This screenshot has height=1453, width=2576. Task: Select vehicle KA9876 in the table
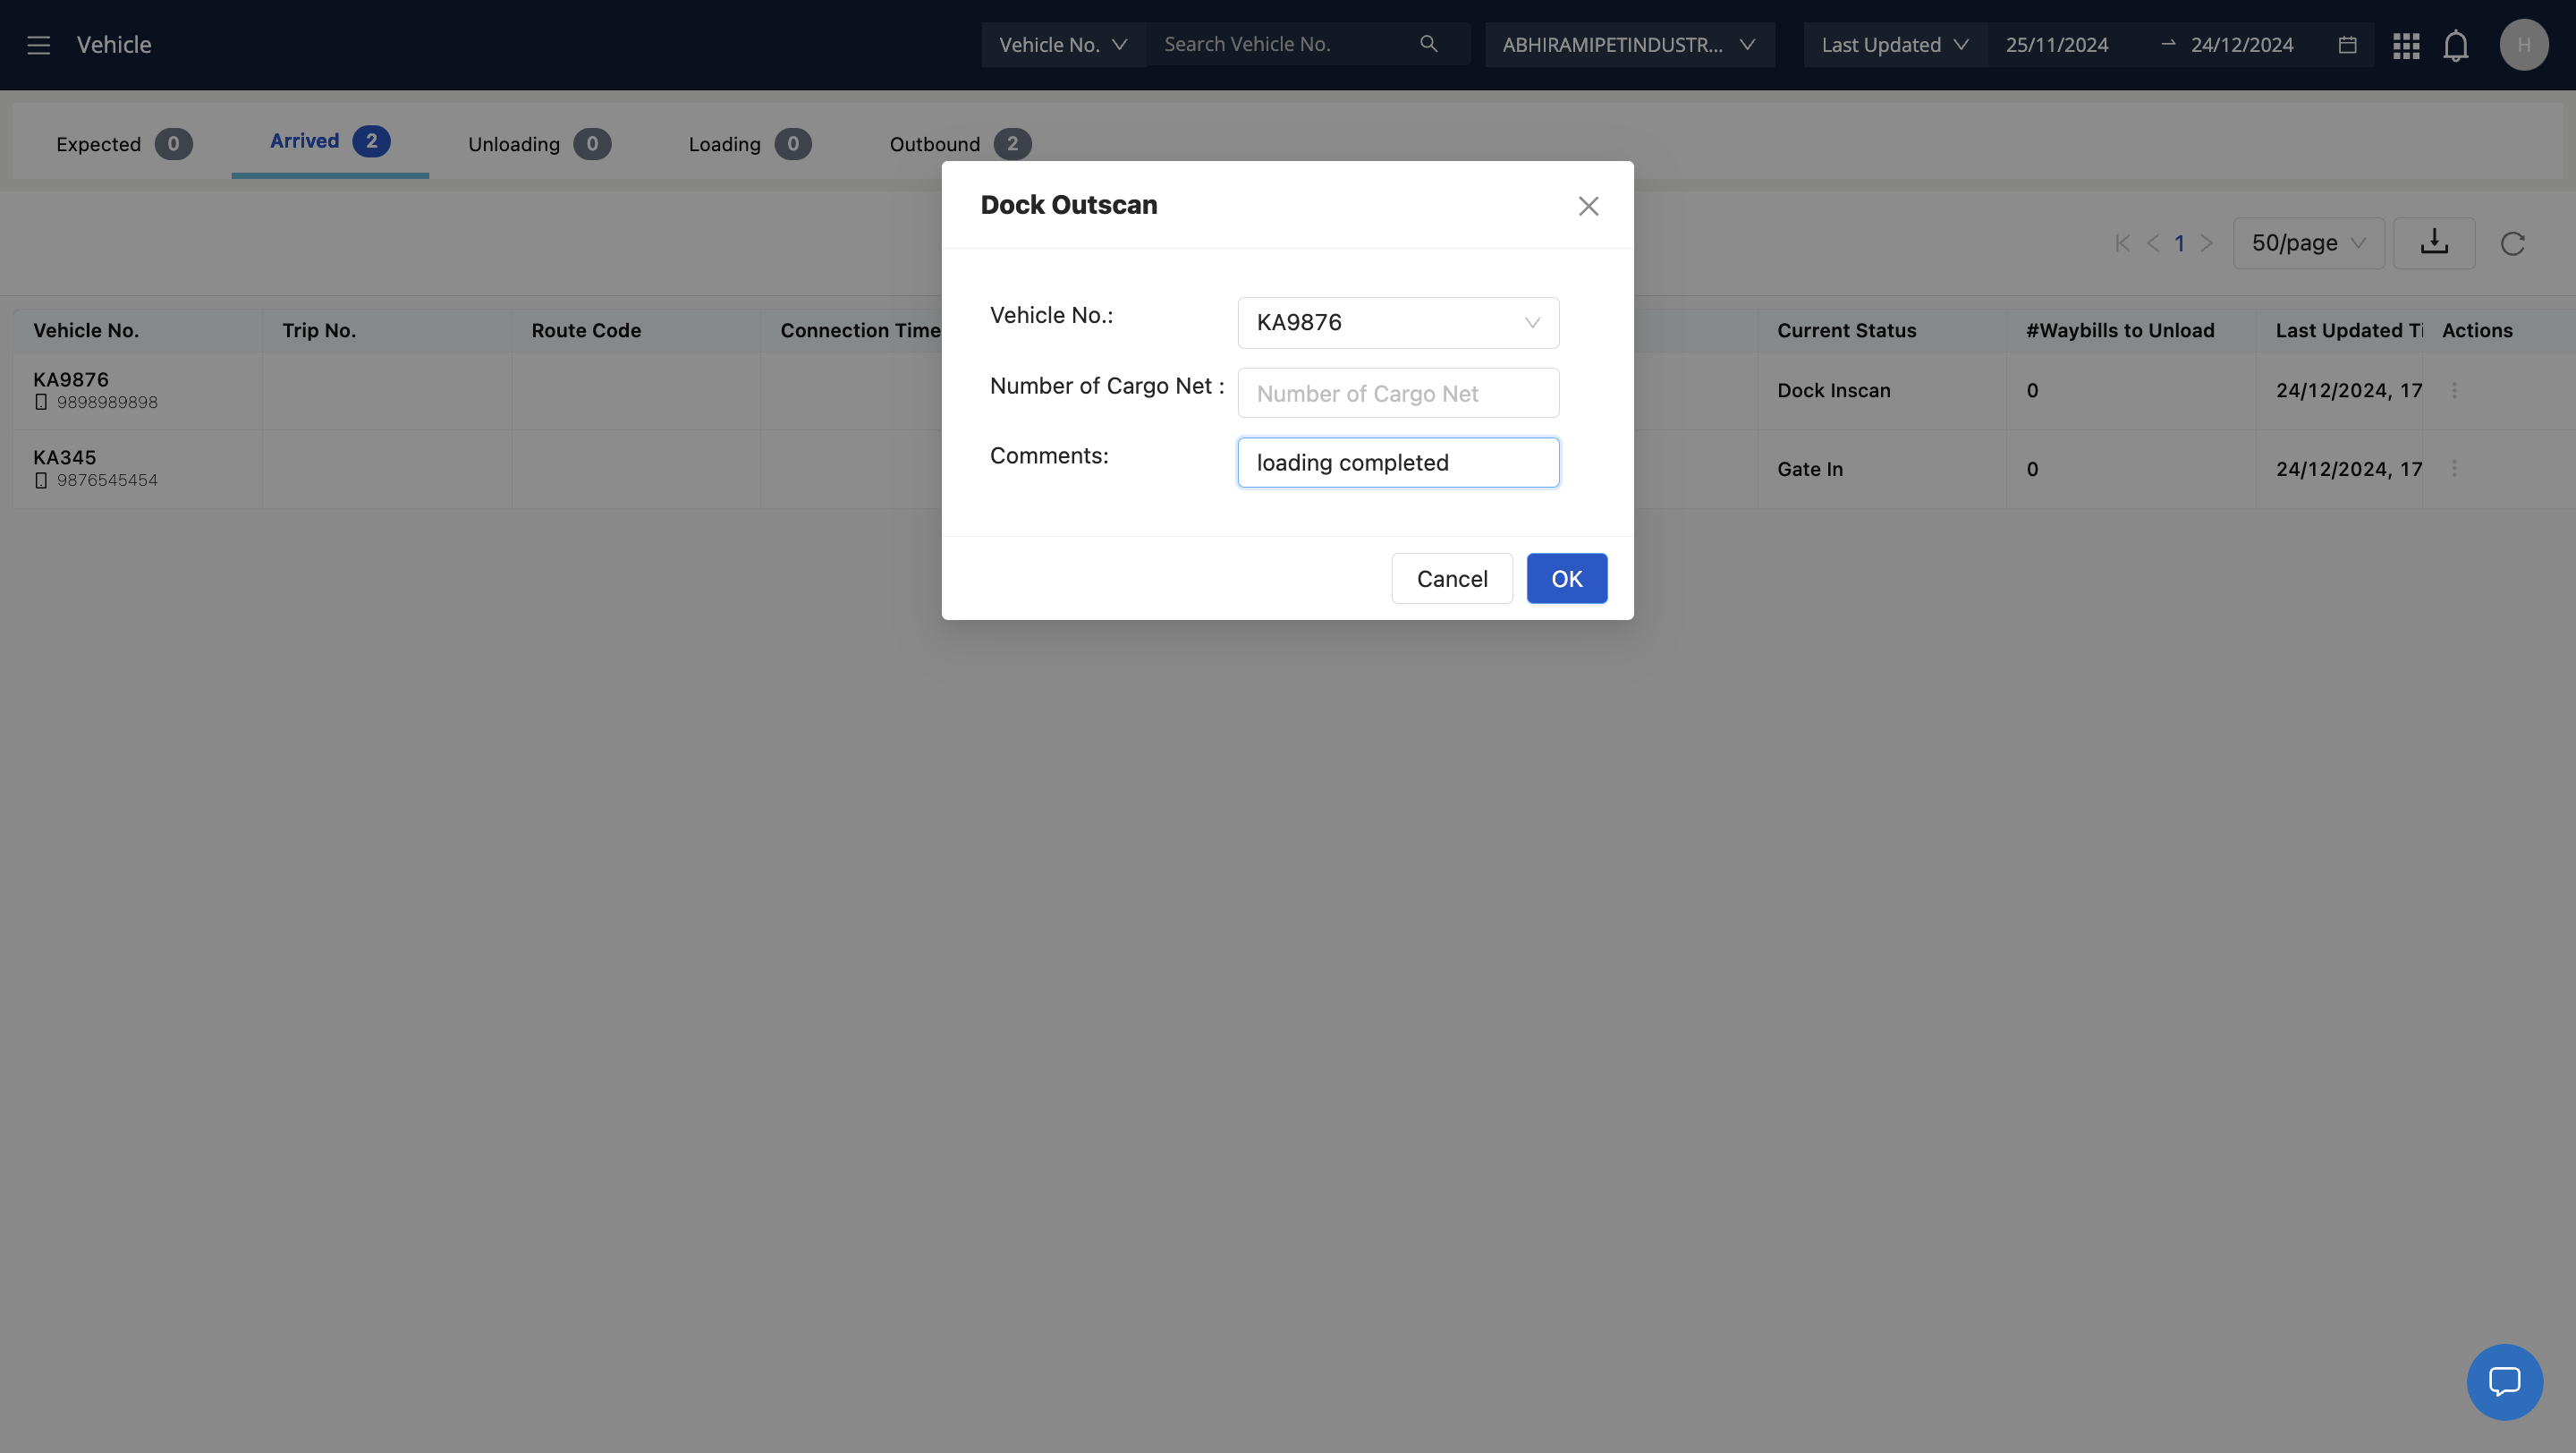point(71,379)
